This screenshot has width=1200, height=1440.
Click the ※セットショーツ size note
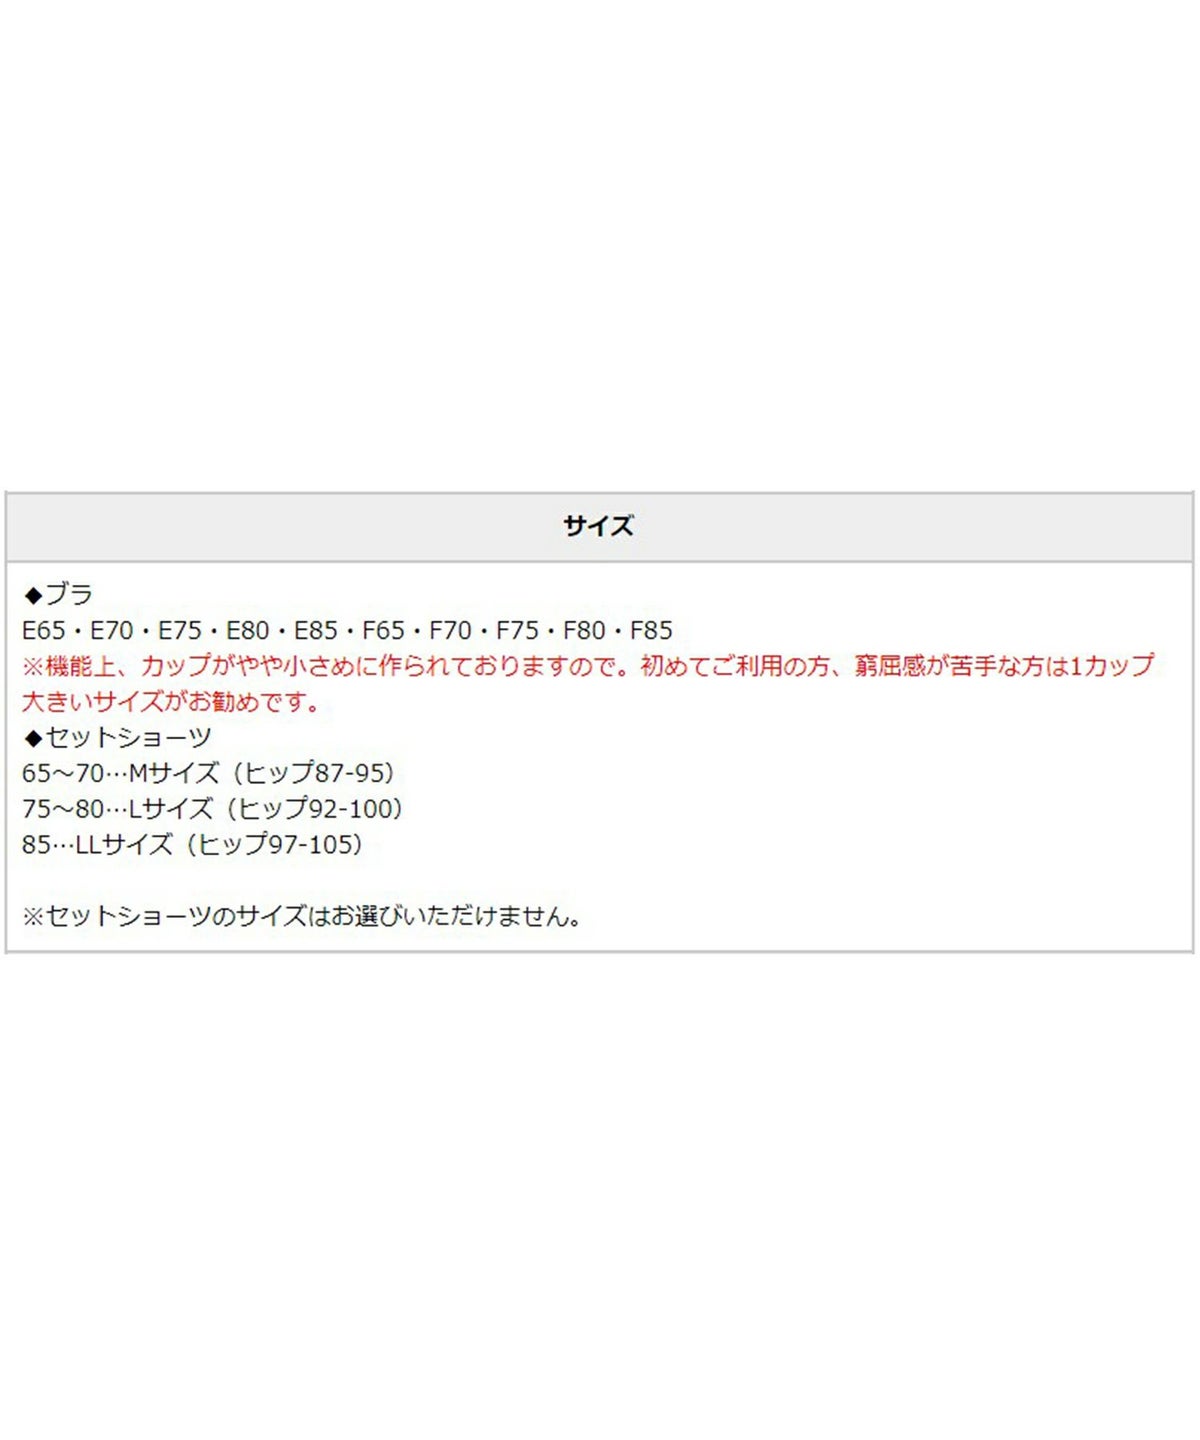click(302, 916)
